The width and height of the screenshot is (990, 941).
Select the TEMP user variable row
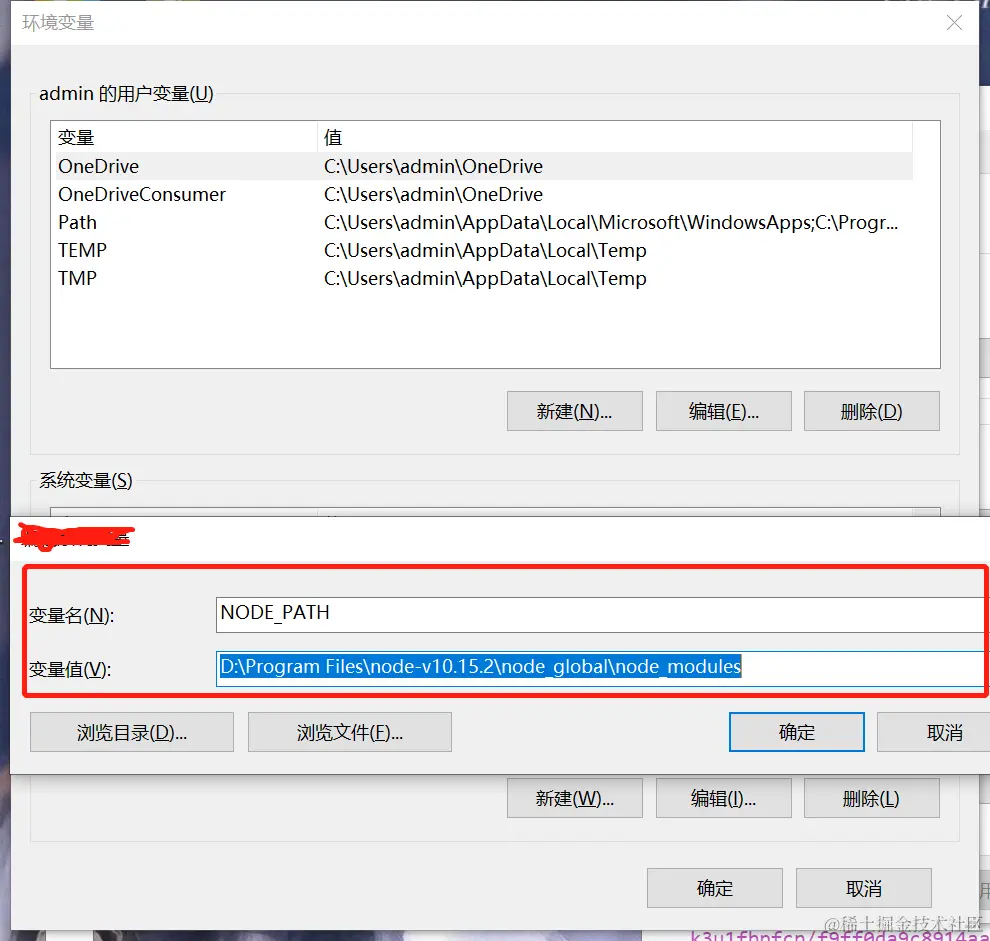pos(484,250)
